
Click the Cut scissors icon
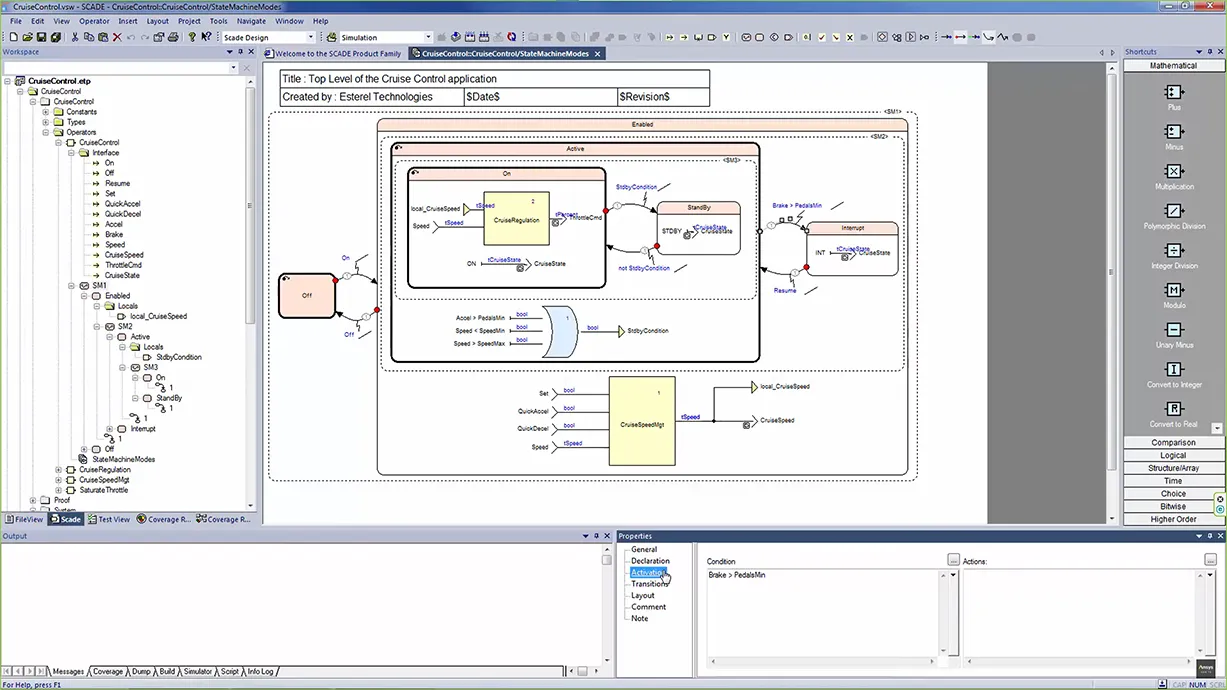(75, 37)
